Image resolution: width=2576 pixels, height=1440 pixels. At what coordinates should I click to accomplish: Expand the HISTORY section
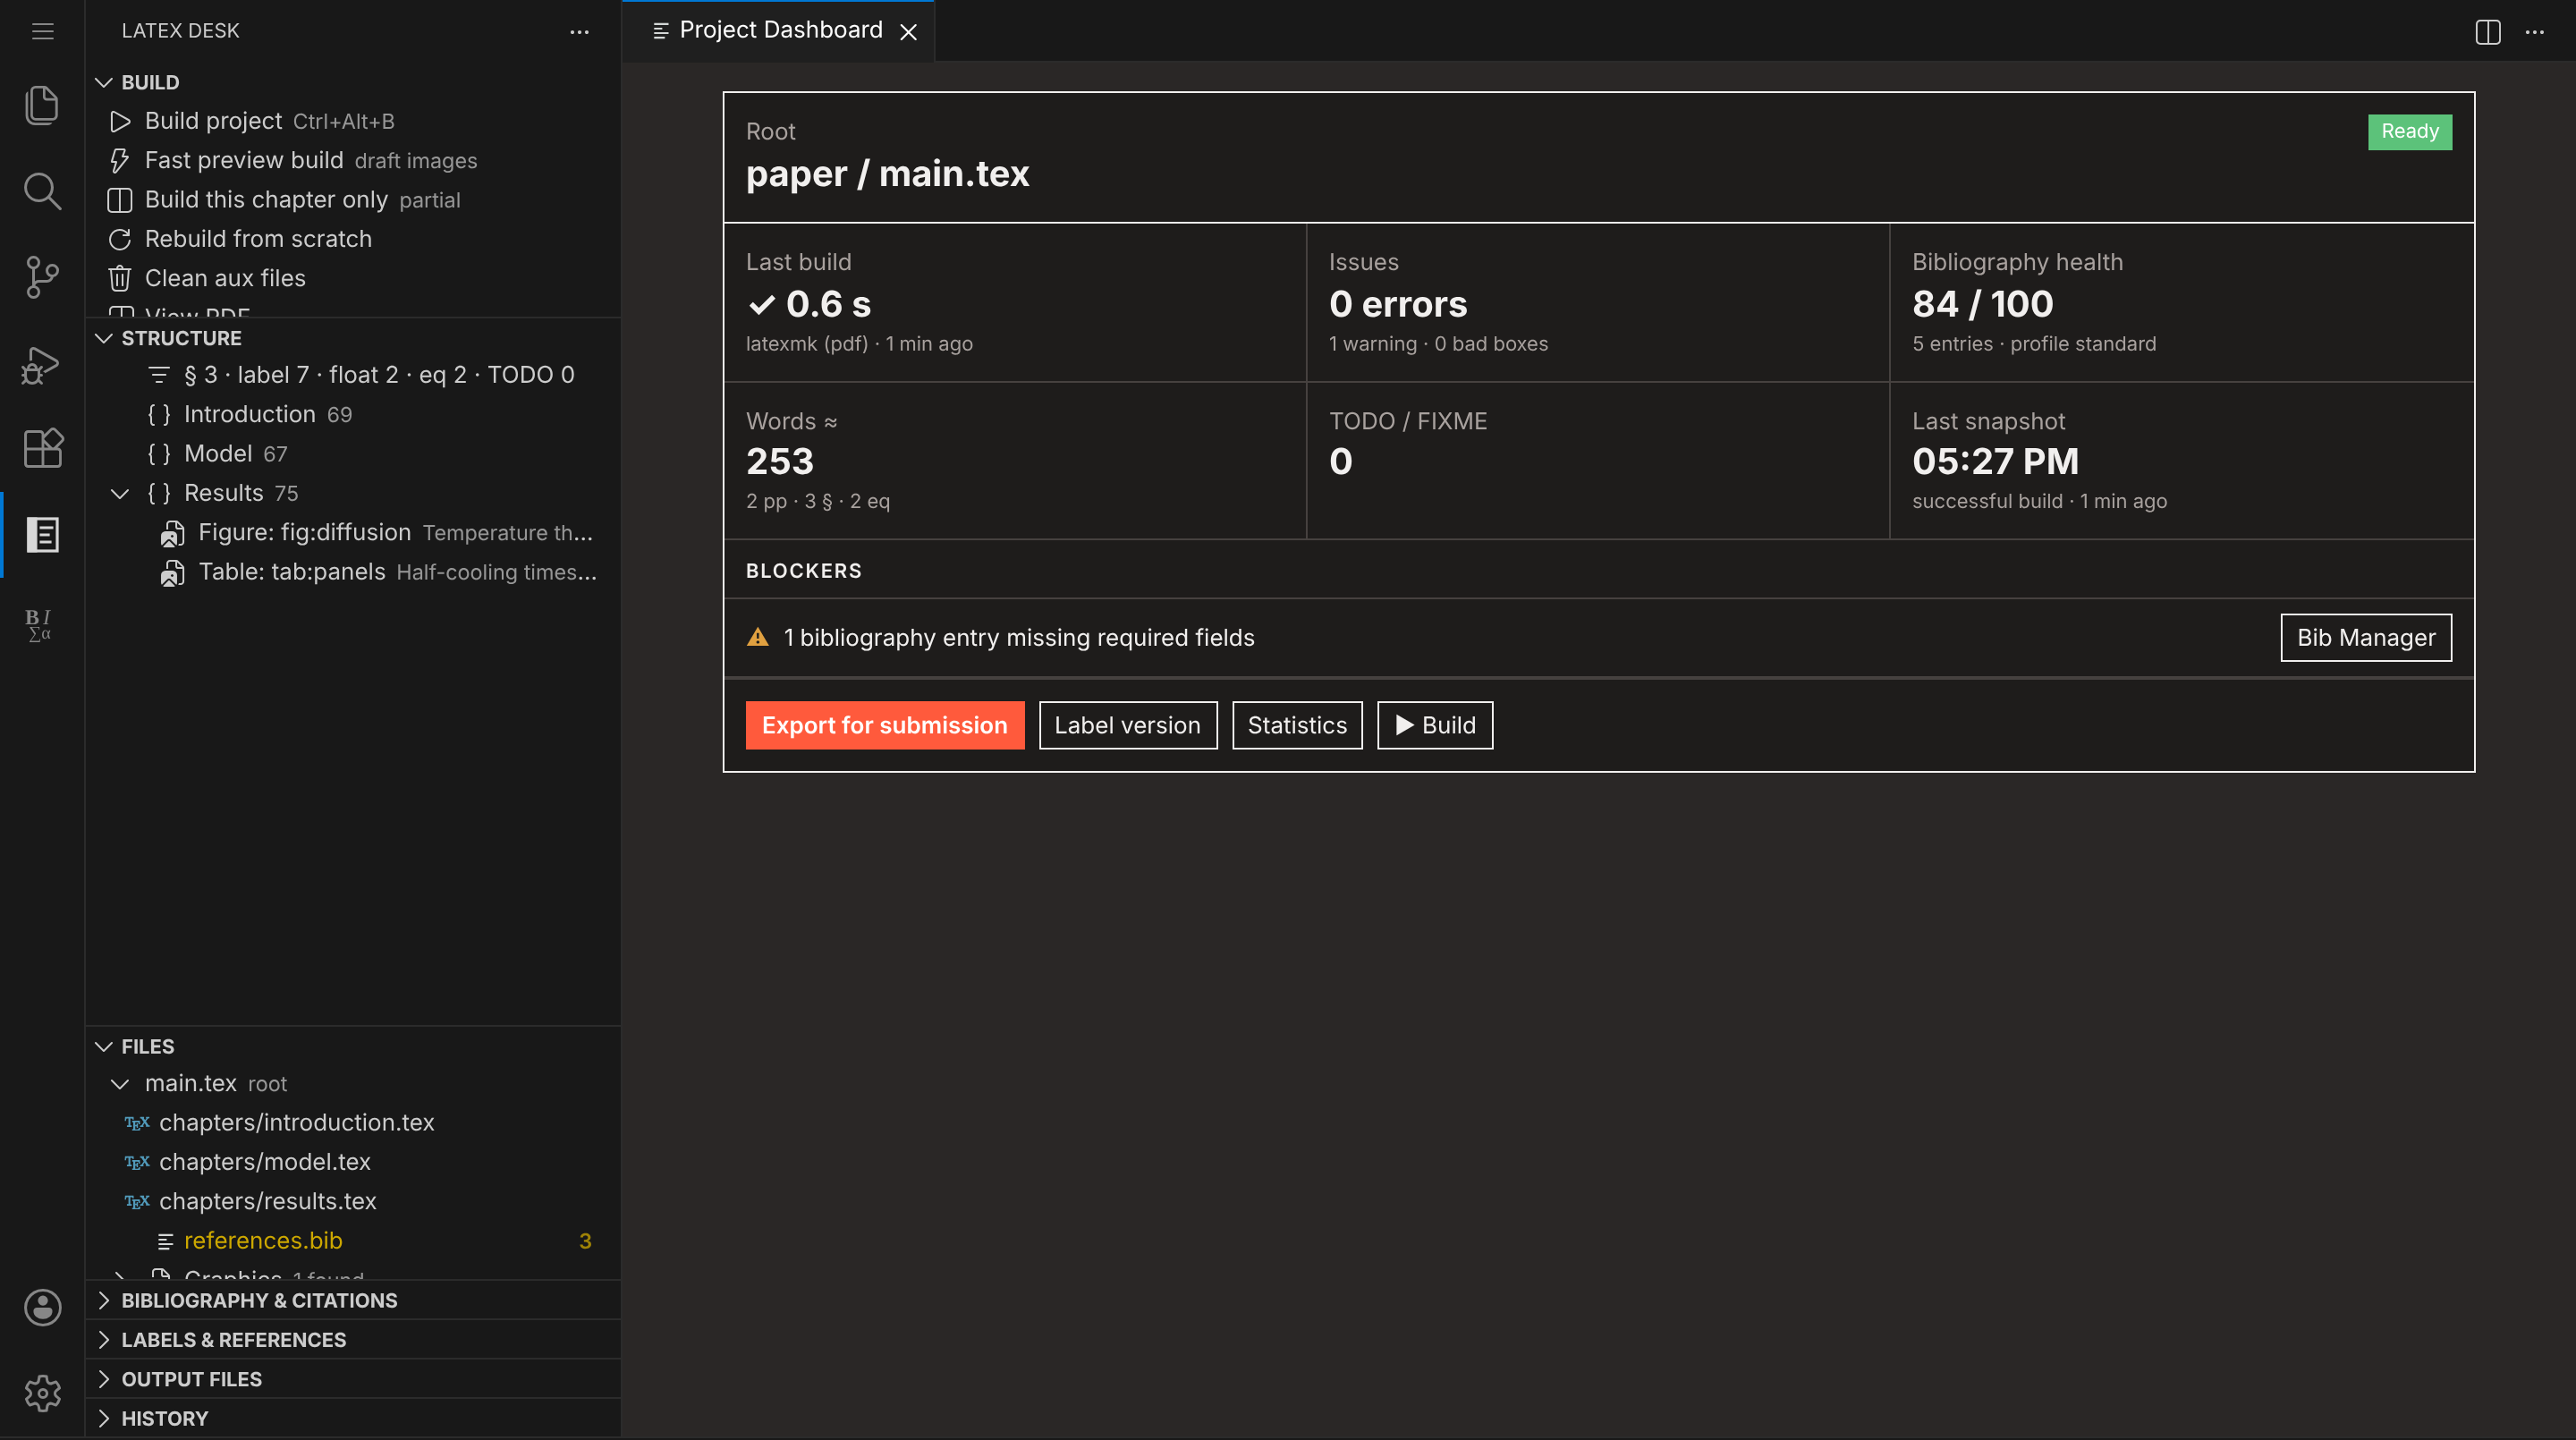[353, 1418]
